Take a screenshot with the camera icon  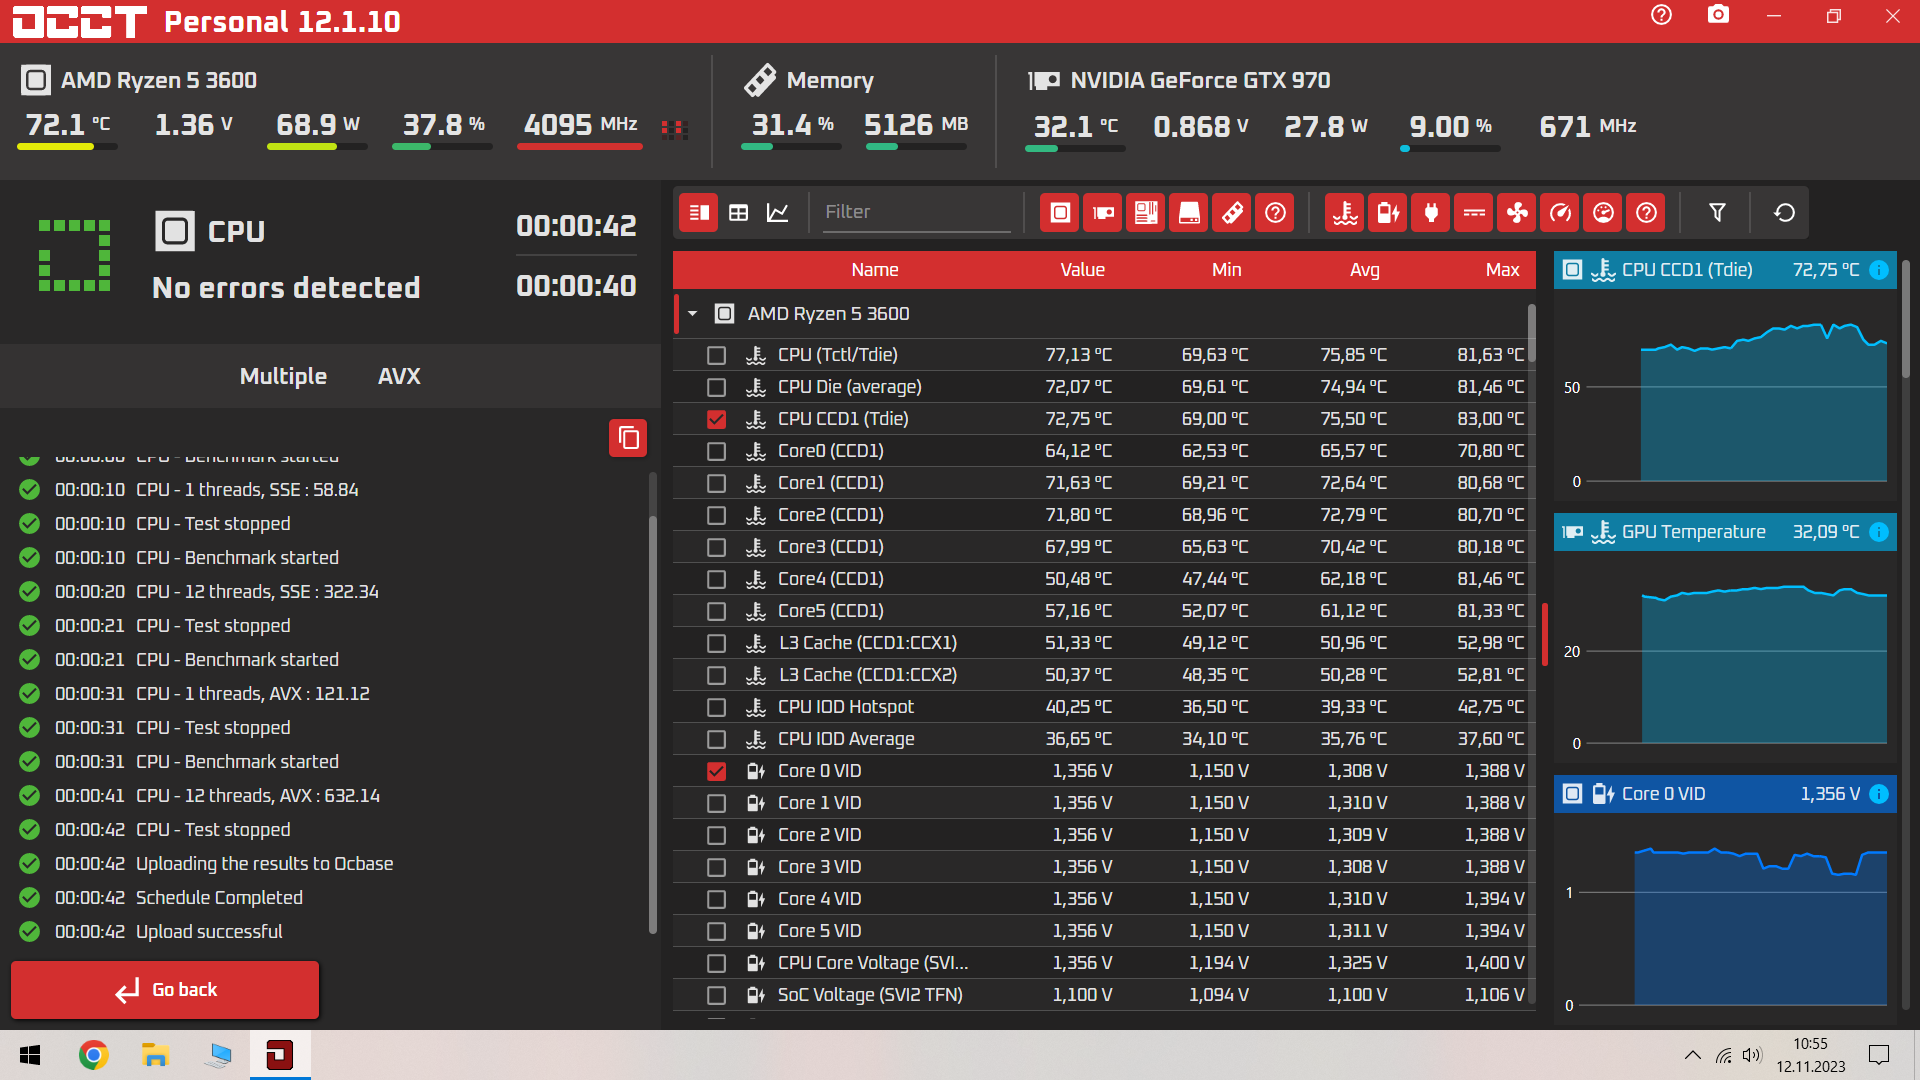(1718, 15)
